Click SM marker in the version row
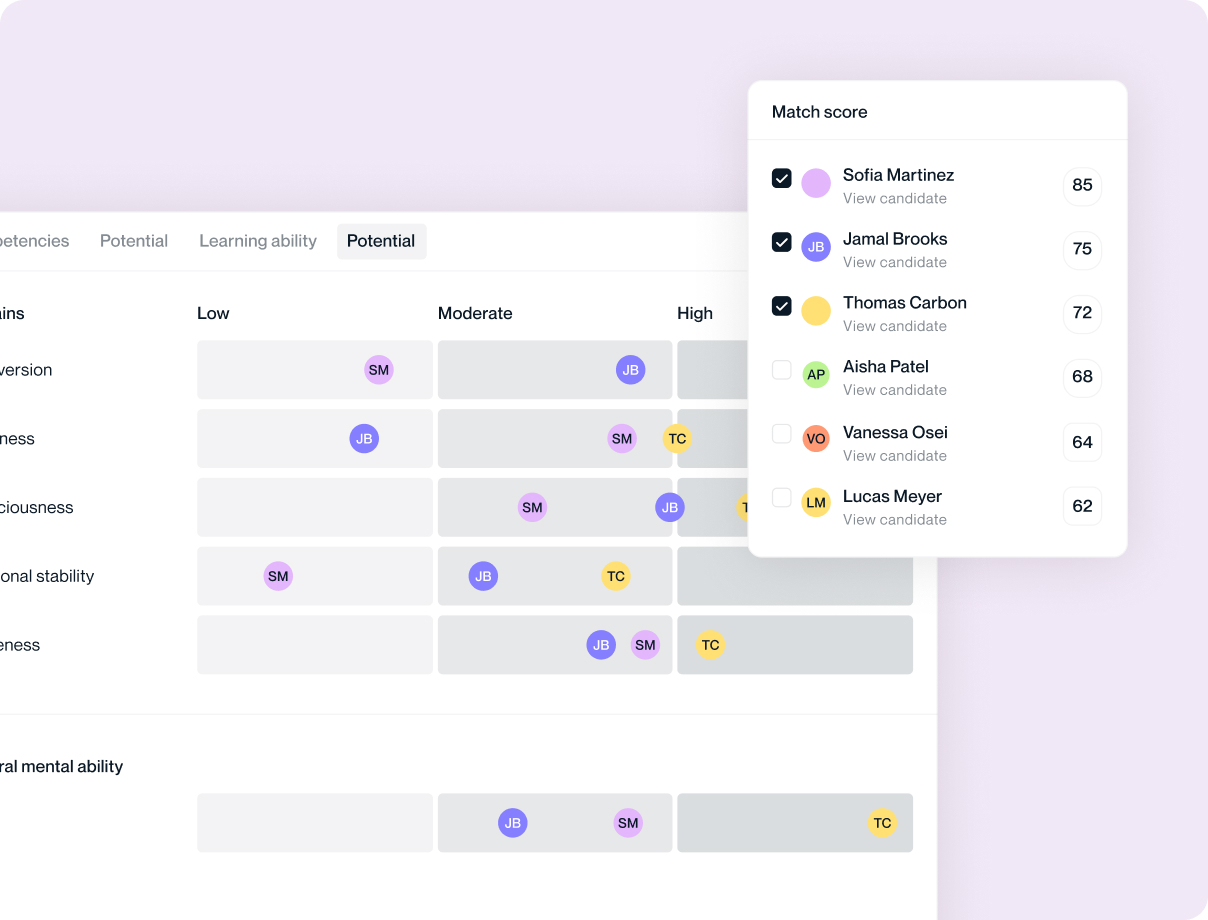This screenshot has height=920, width=1208. tap(379, 370)
